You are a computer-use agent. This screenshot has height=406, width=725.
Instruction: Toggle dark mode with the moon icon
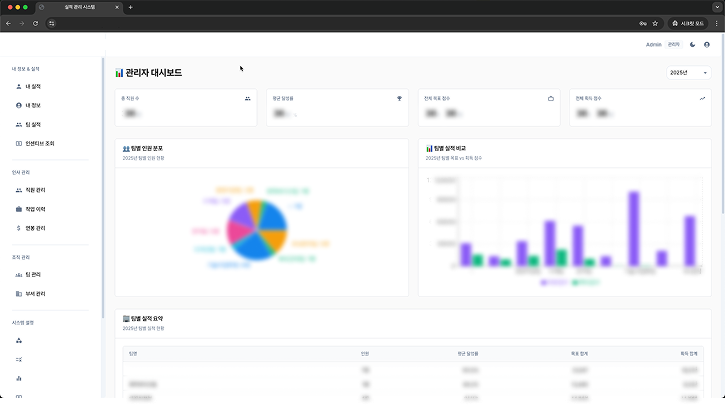point(692,45)
